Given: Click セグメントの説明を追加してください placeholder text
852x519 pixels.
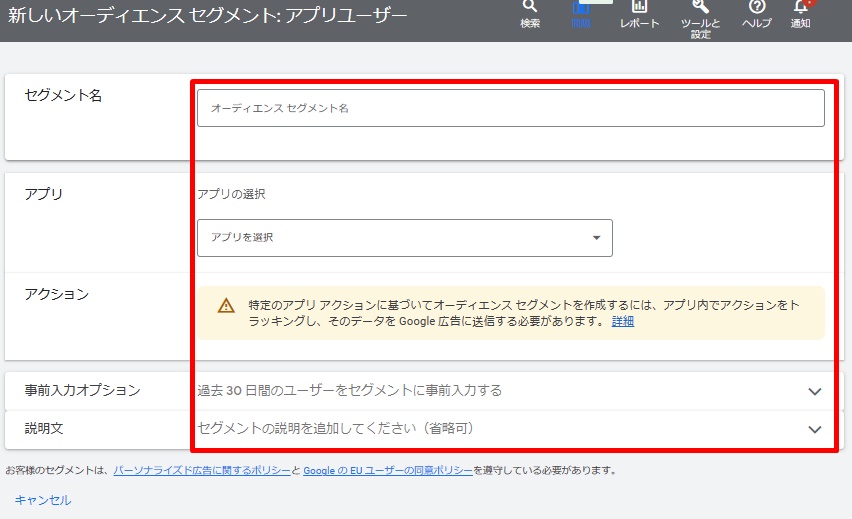Looking at the screenshot, I should 334,428.
